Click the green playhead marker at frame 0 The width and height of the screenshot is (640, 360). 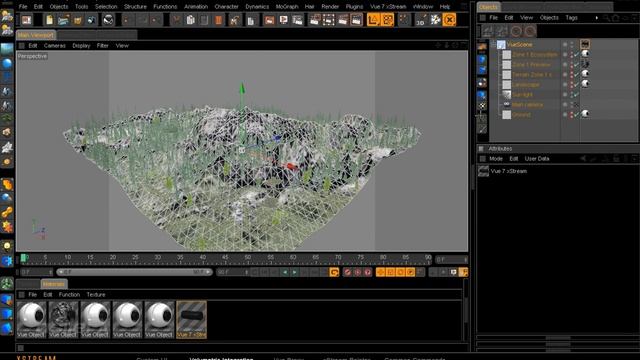point(24,258)
